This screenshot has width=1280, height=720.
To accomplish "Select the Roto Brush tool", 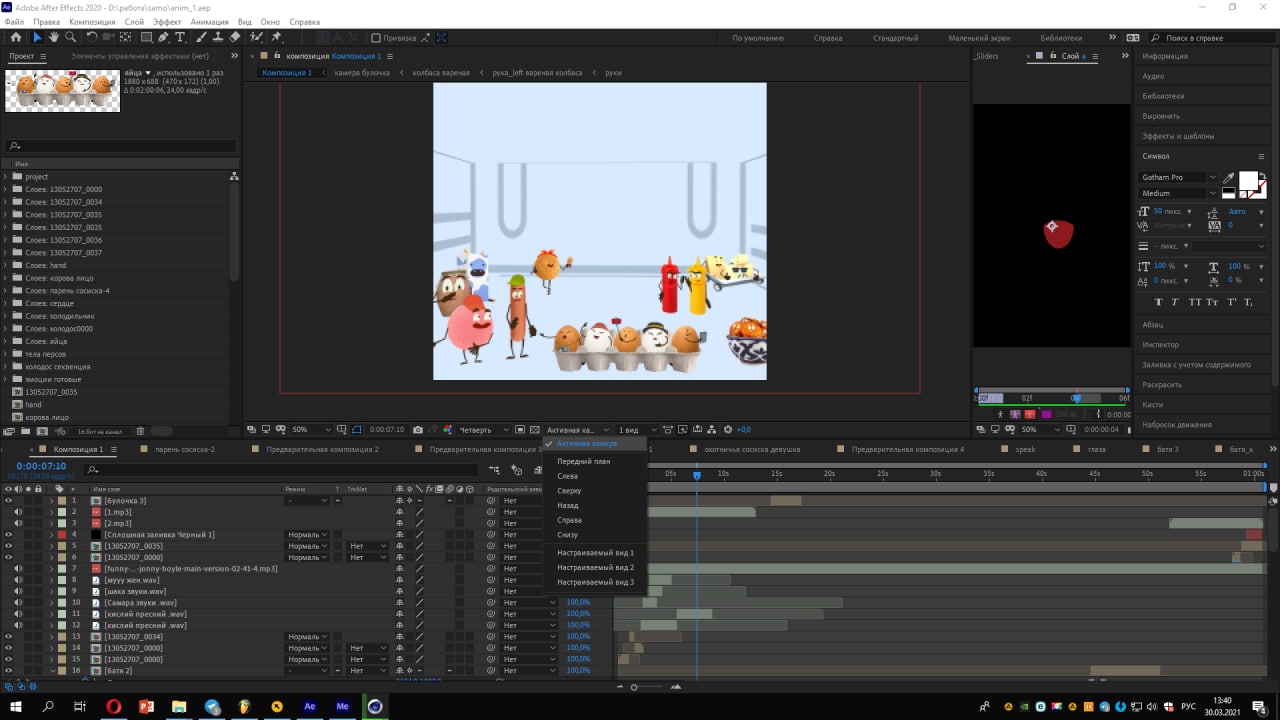I will (x=257, y=37).
